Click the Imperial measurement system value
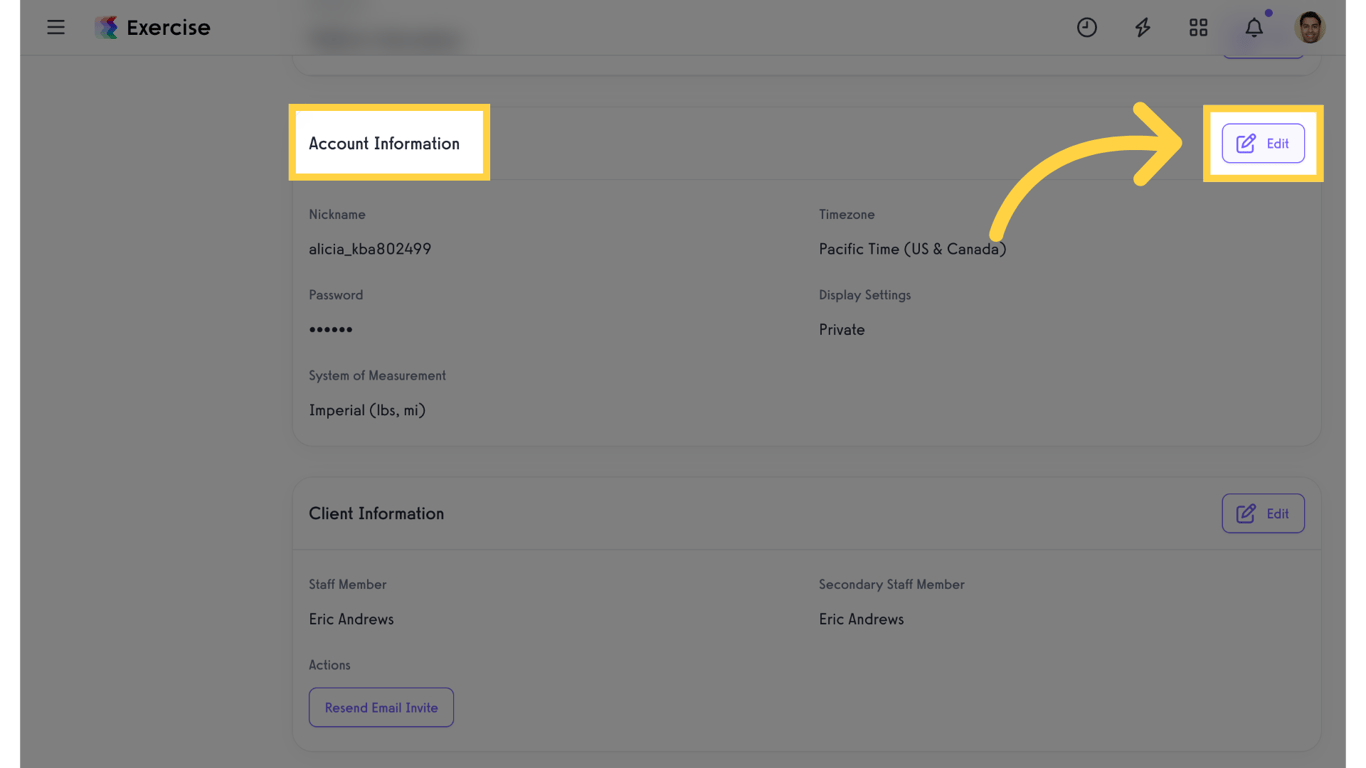The width and height of the screenshot is (1366, 768). (367, 410)
